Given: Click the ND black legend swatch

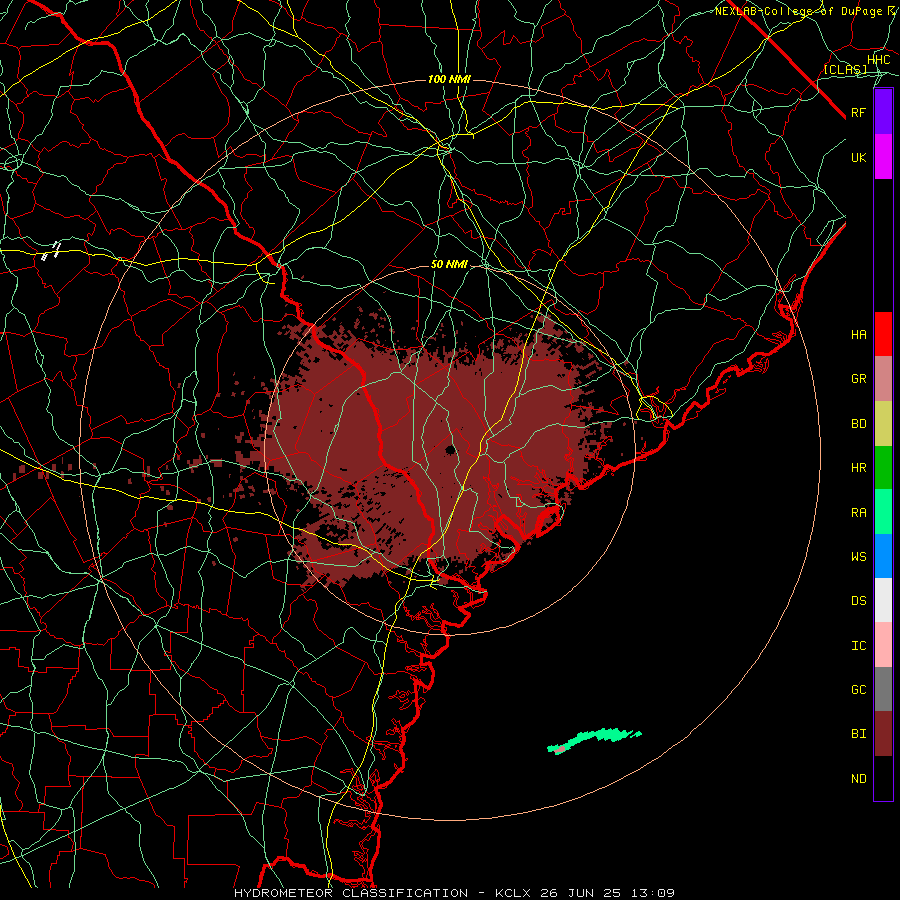Looking at the screenshot, I should [883, 778].
